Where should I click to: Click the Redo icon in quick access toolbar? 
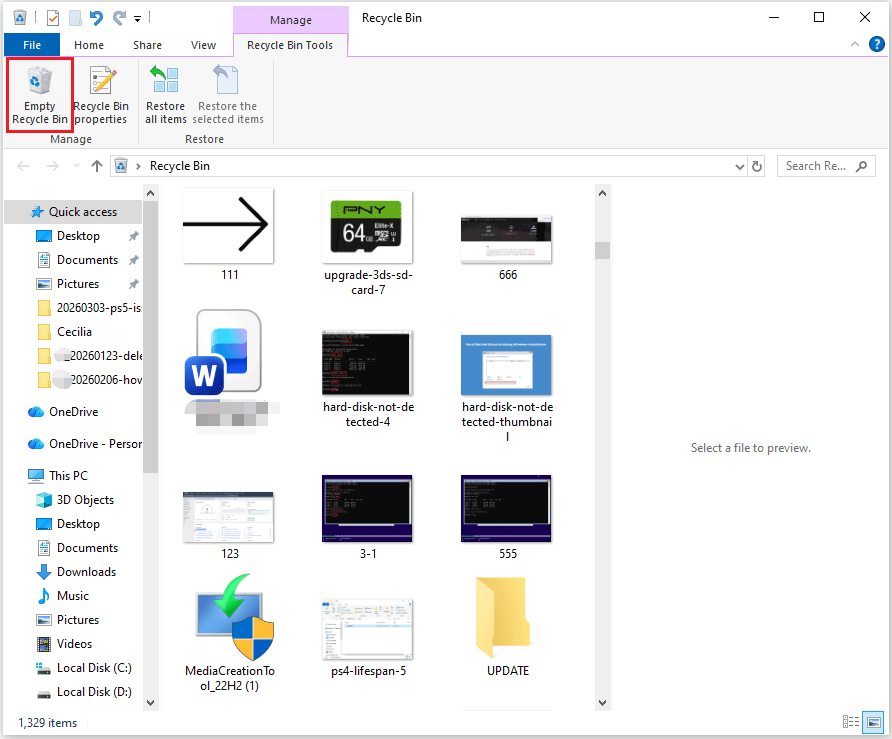pyautogui.click(x=119, y=18)
